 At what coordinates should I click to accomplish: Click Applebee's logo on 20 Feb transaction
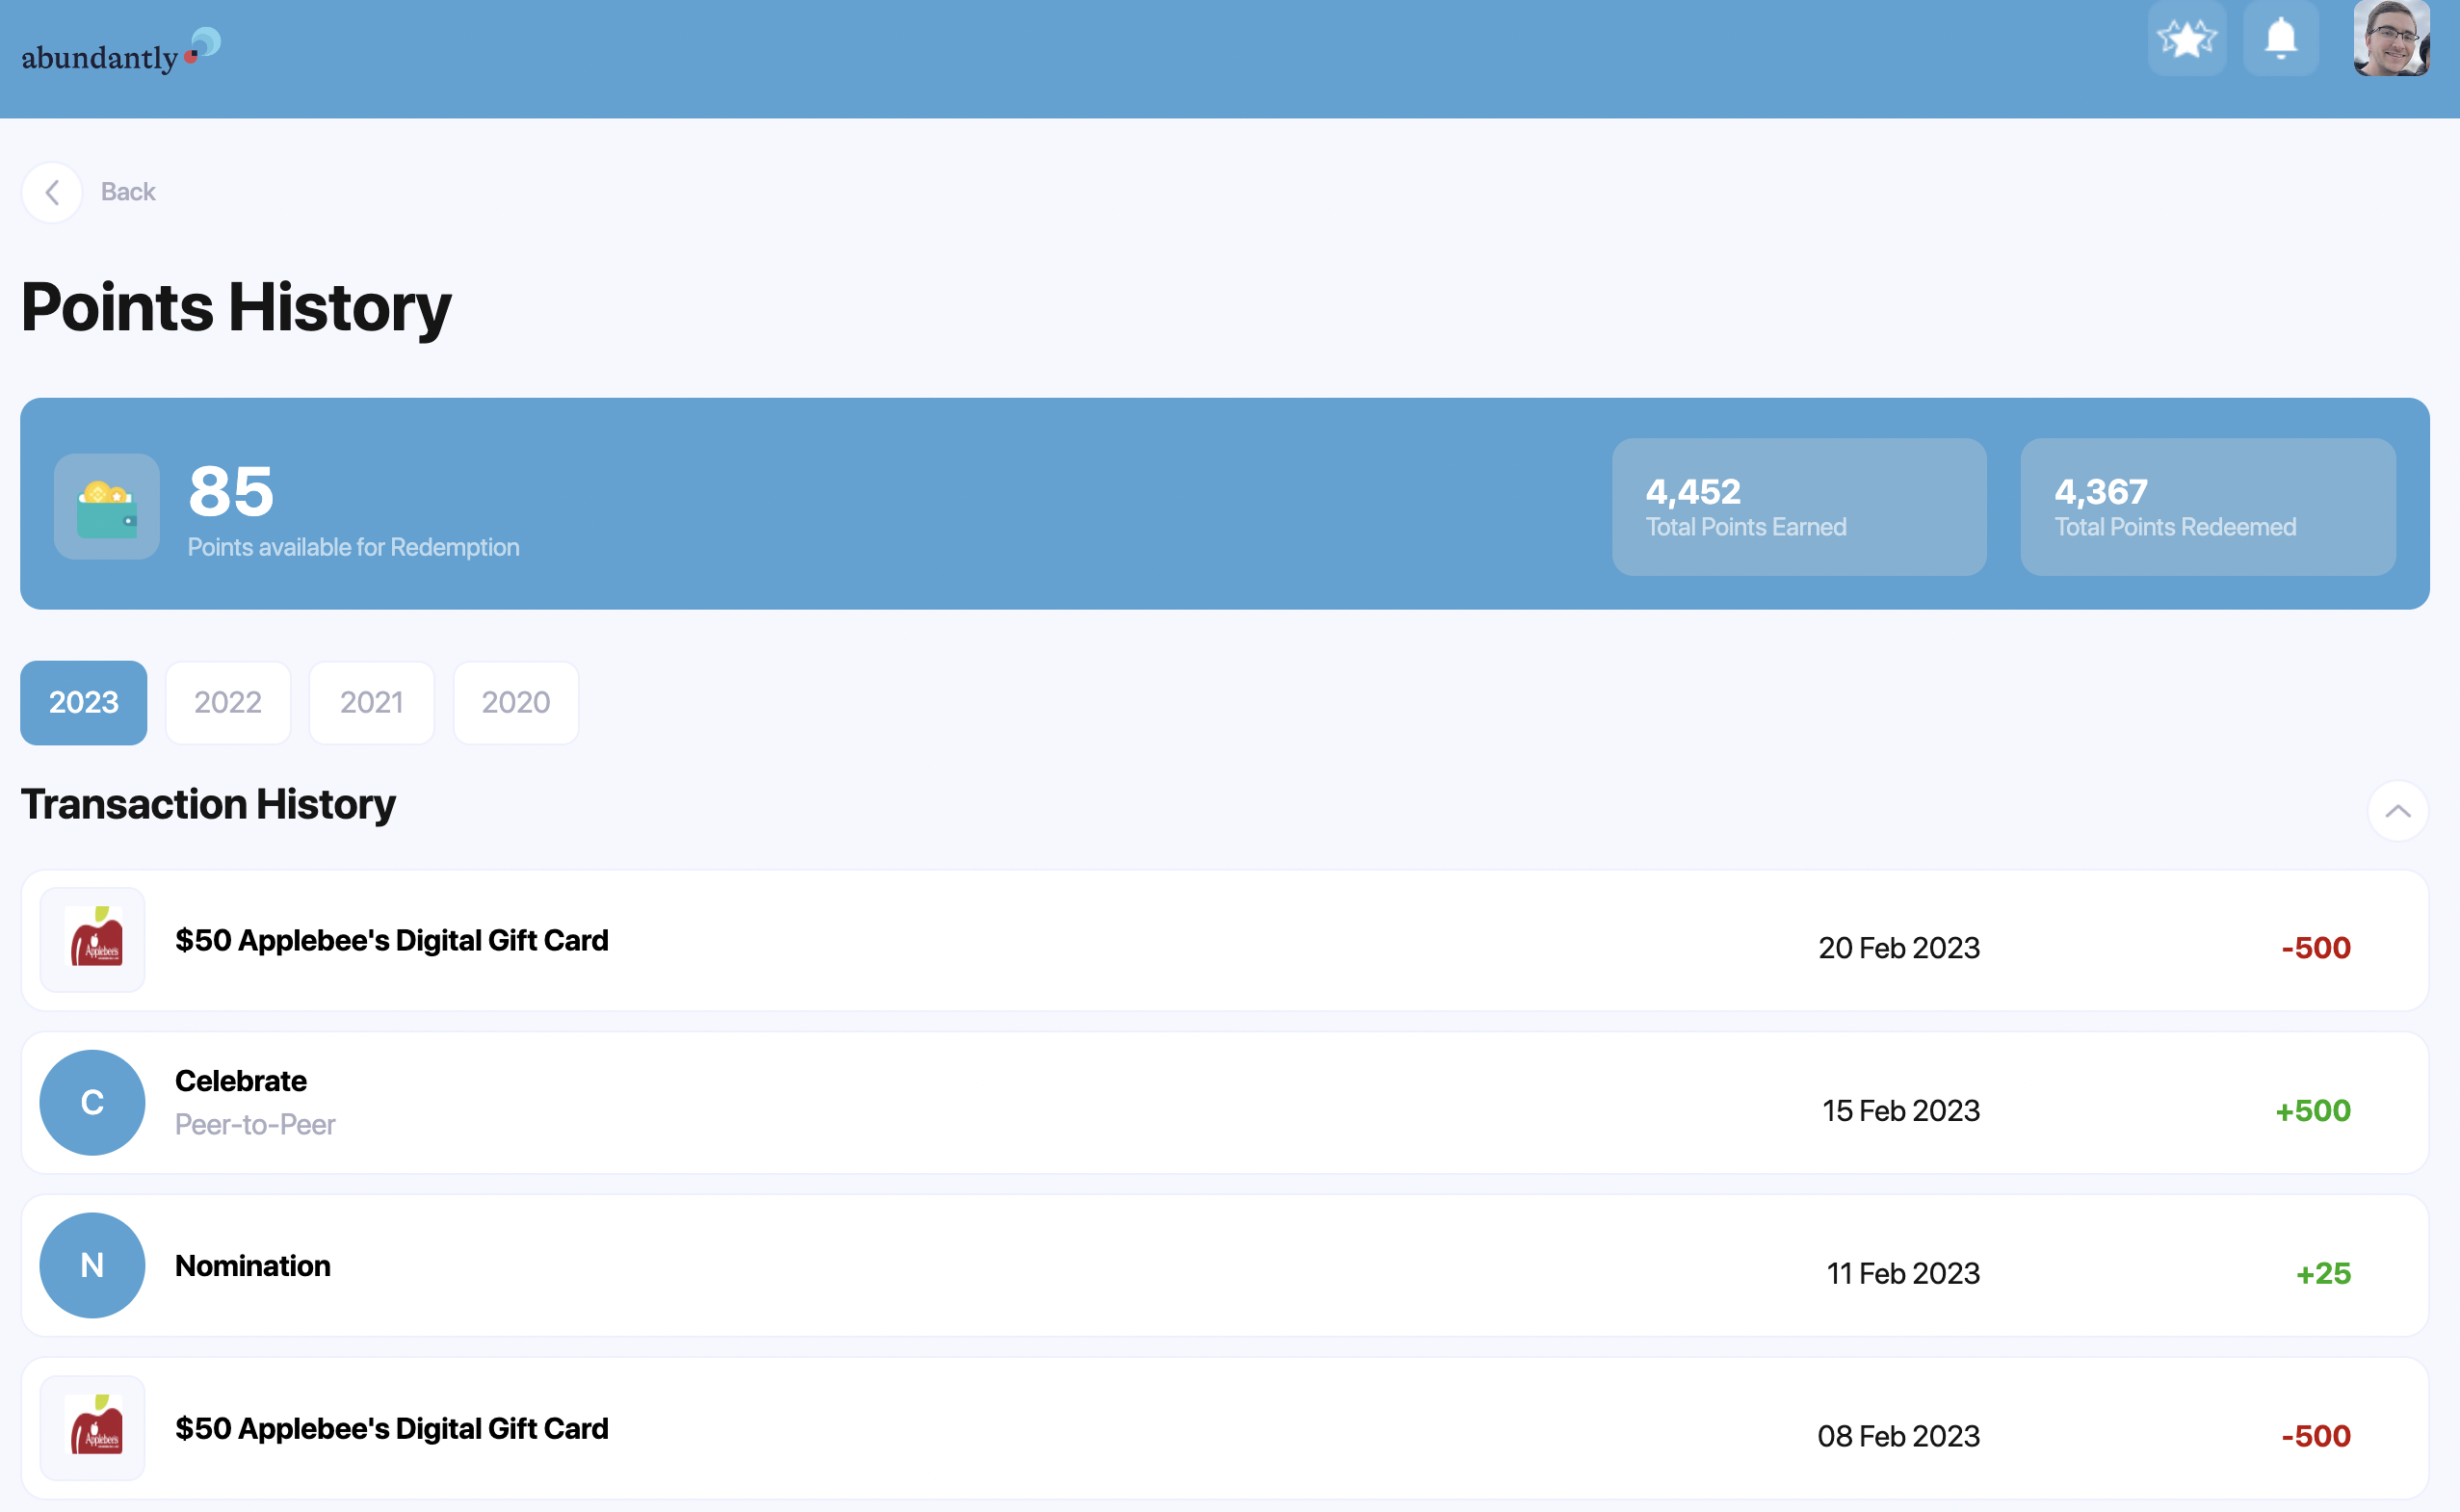[x=93, y=940]
